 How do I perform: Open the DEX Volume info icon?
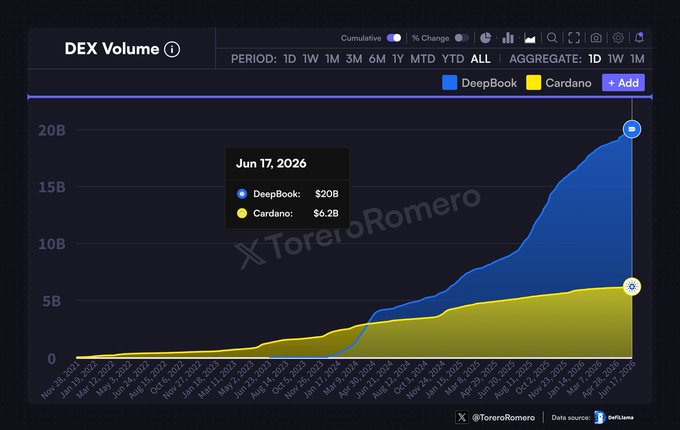click(x=172, y=49)
